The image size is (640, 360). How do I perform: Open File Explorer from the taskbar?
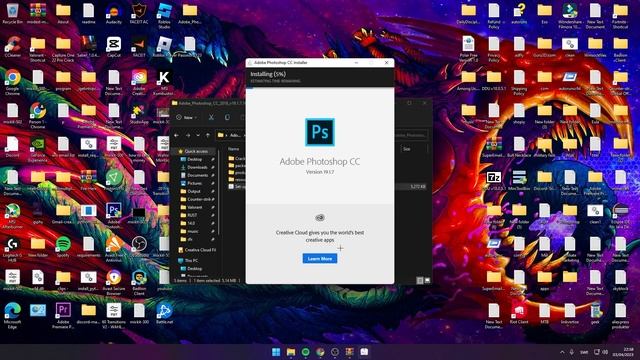[291, 352]
